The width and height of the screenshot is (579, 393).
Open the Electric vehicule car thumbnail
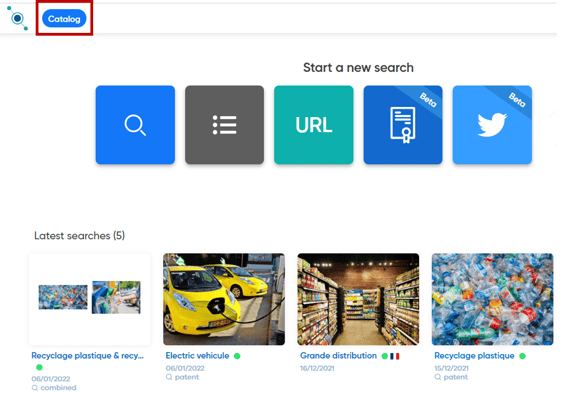[224, 299]
